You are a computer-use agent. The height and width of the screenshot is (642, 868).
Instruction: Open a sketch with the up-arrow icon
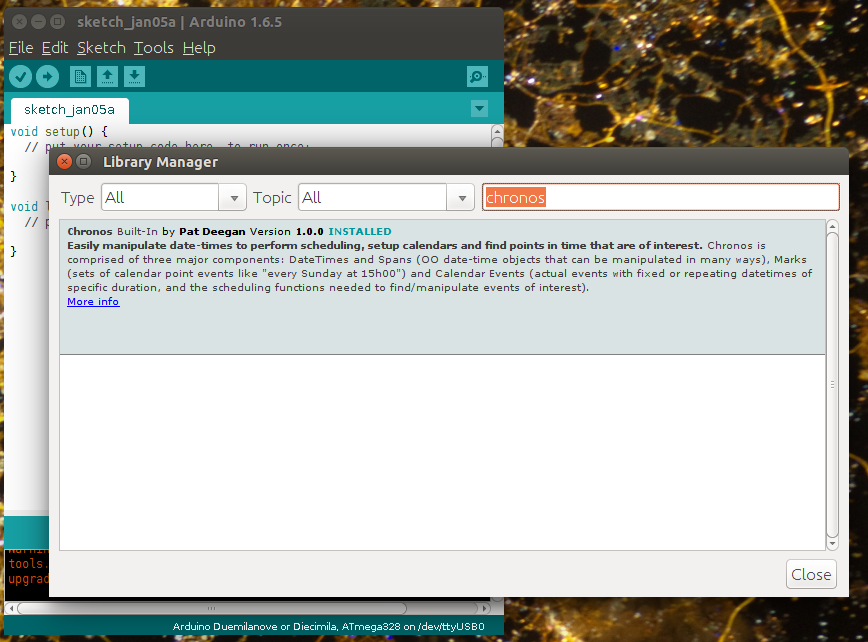coord(107,76)
